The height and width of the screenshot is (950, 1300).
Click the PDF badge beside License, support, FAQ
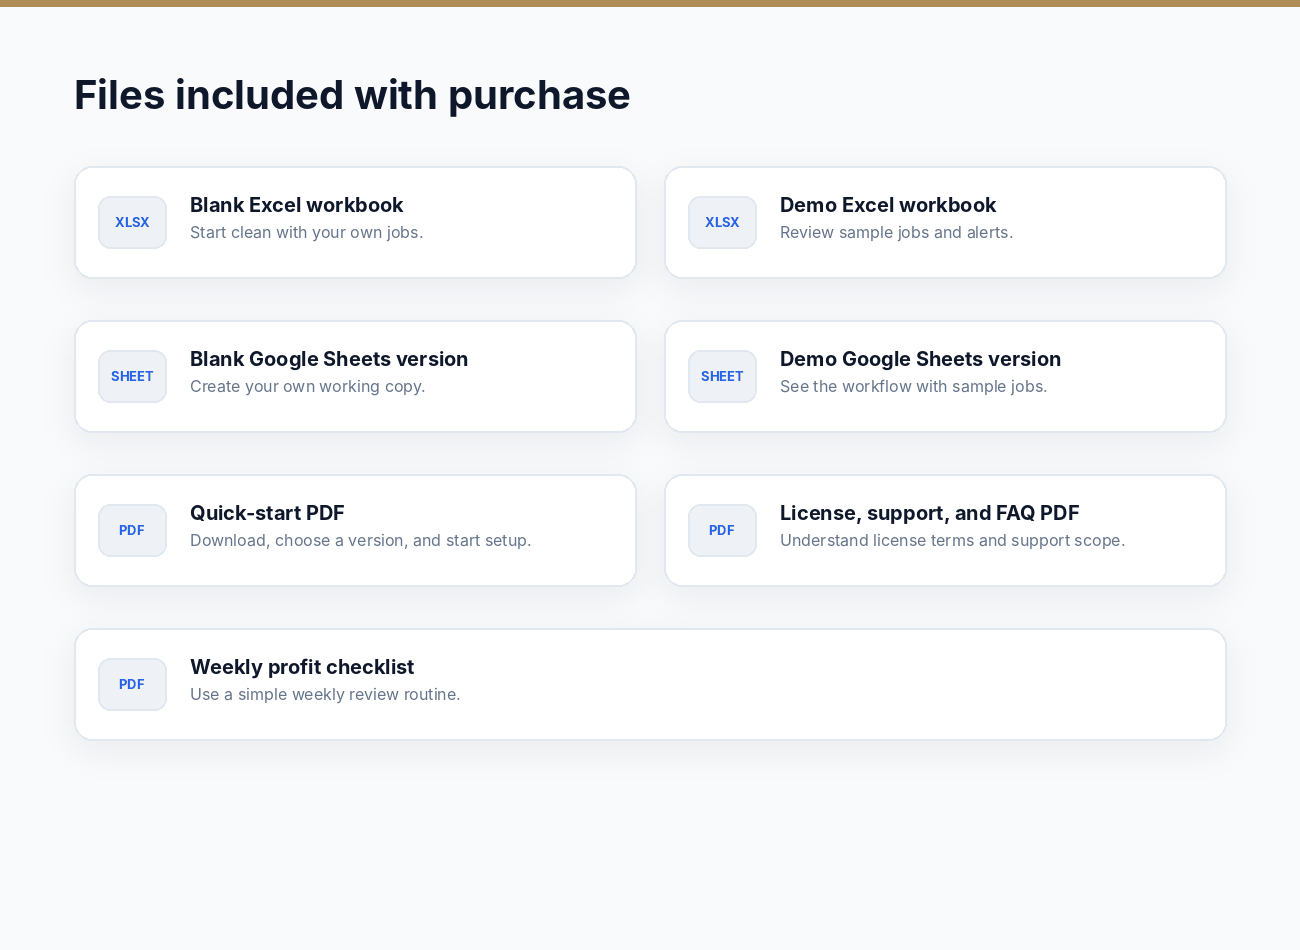[x=722, y=530]
